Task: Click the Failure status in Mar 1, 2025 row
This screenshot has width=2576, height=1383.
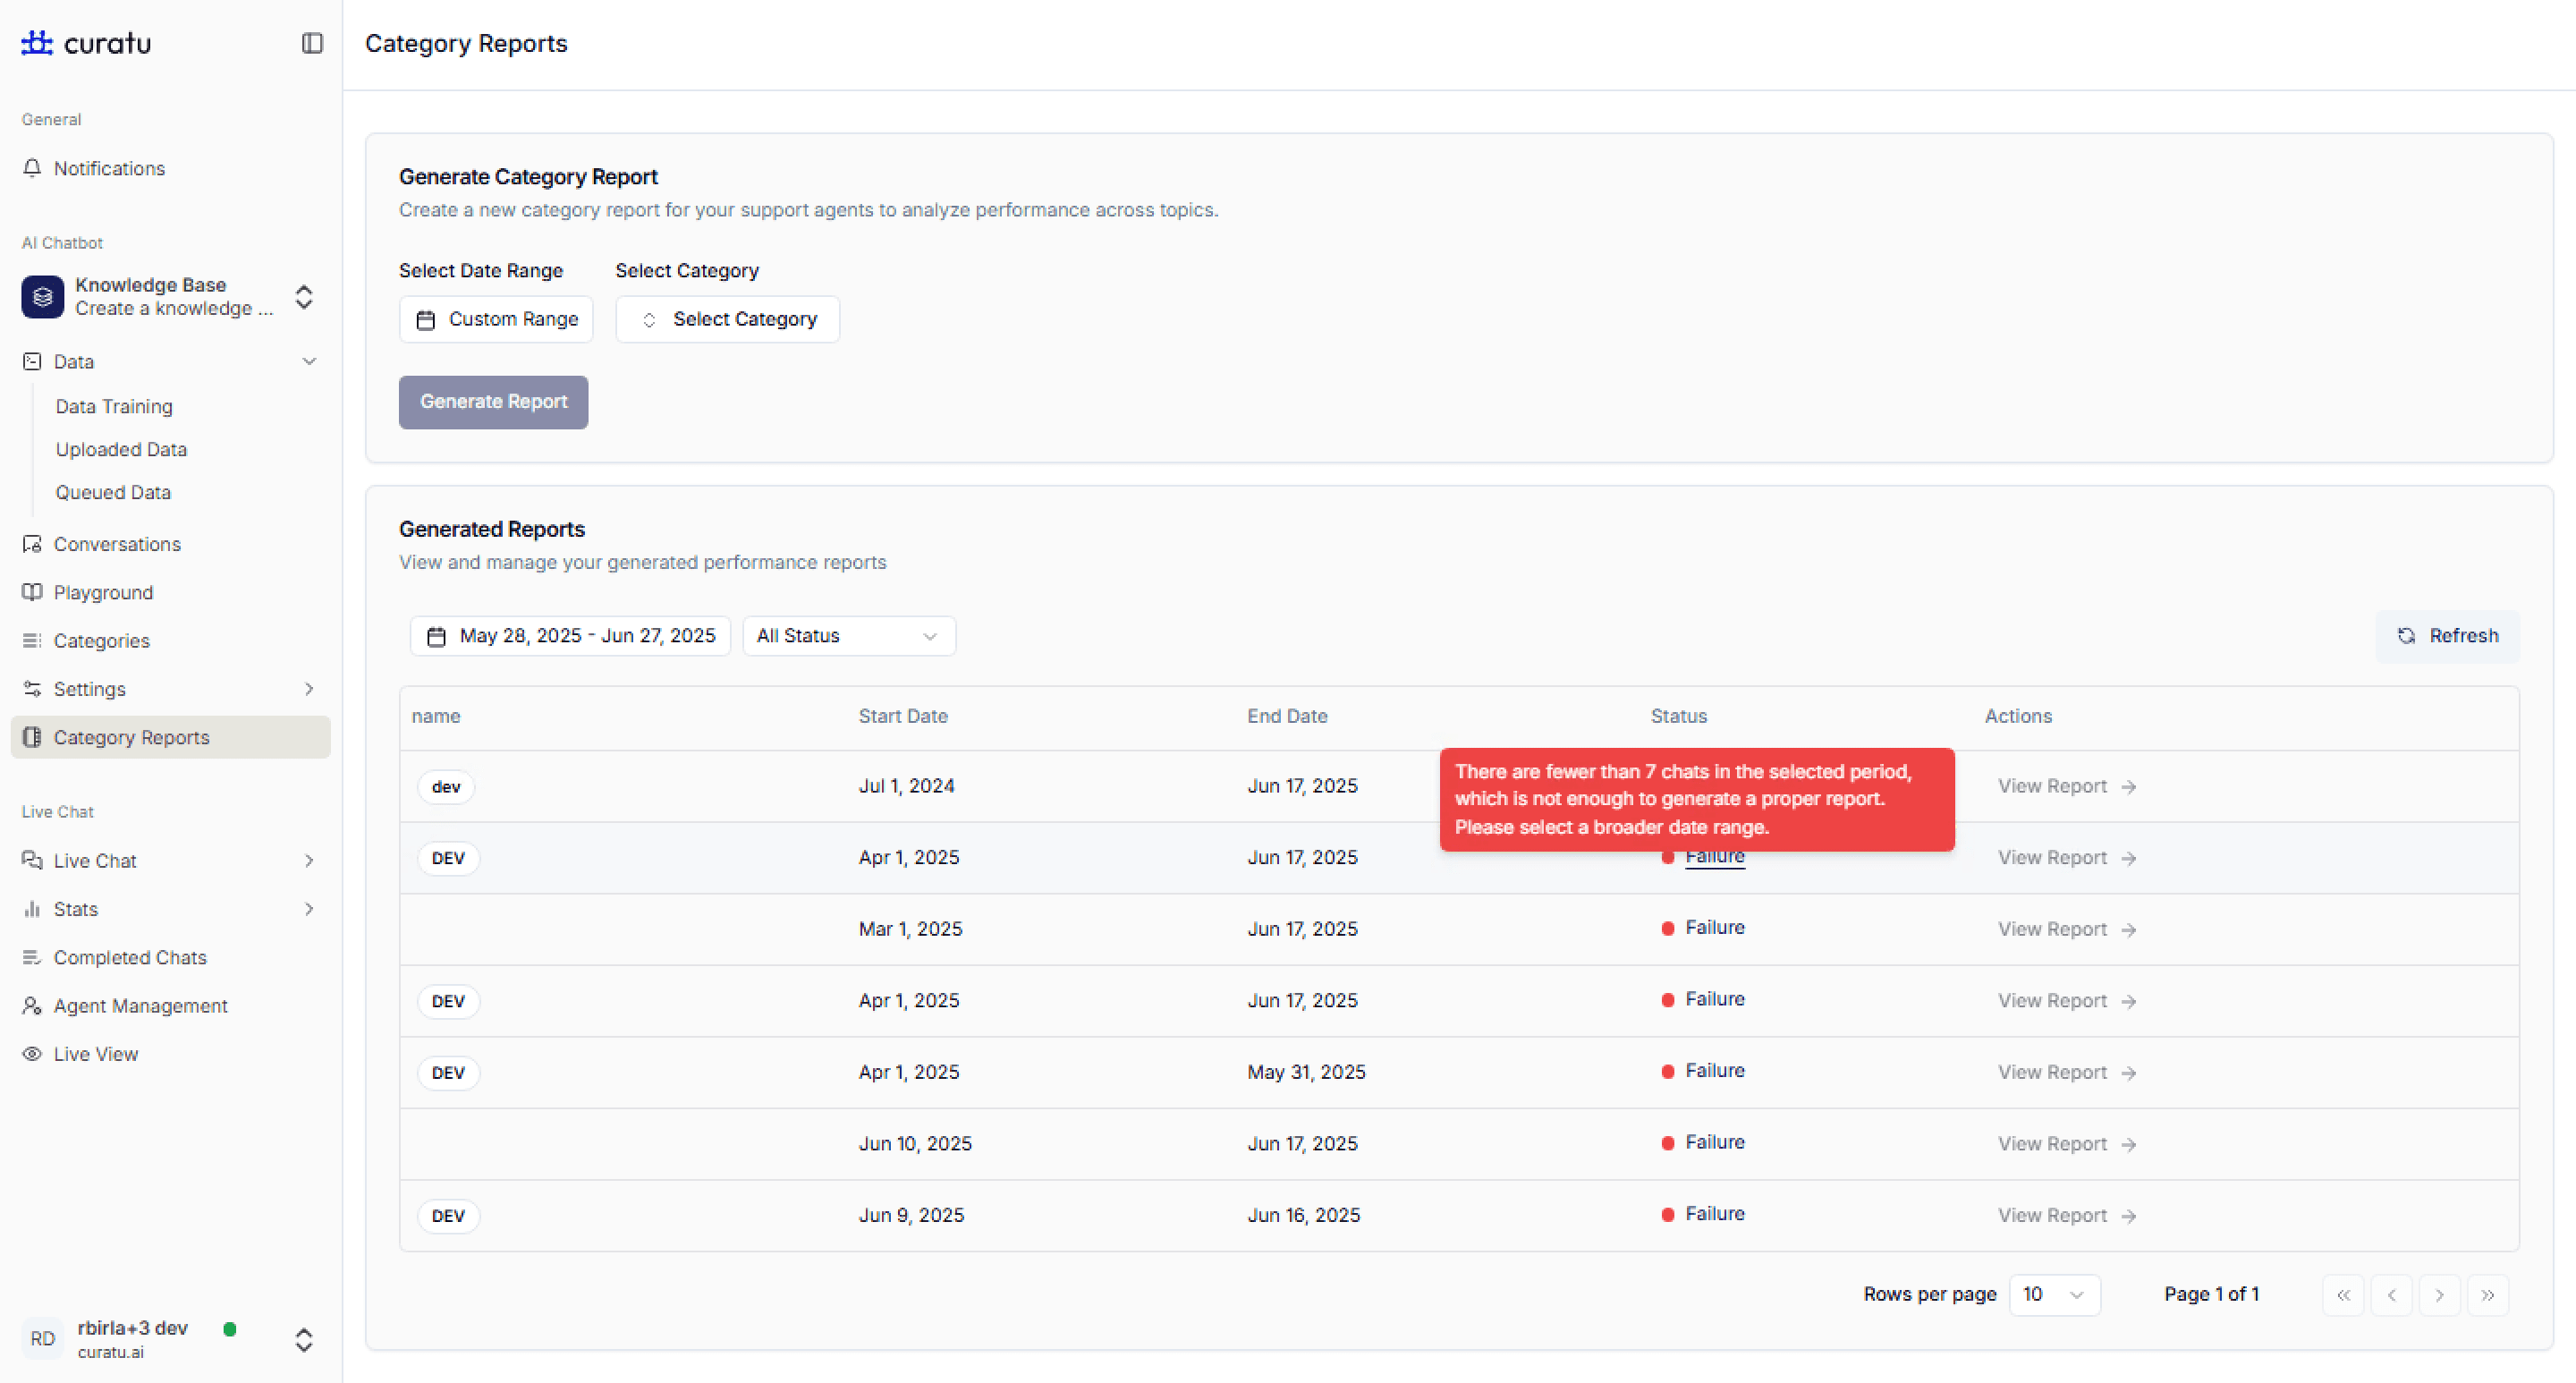Action: pyautogui.click(x=1703, y=928)
